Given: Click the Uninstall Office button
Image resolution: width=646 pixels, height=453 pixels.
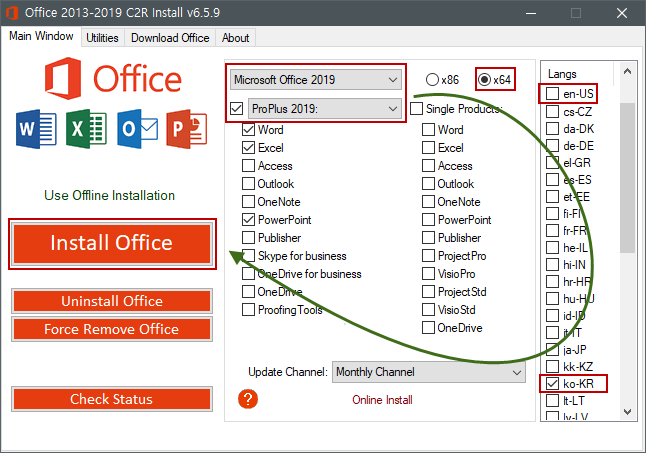Looking at the screenshot, I should pyautogui.click(x=112, y=301).
